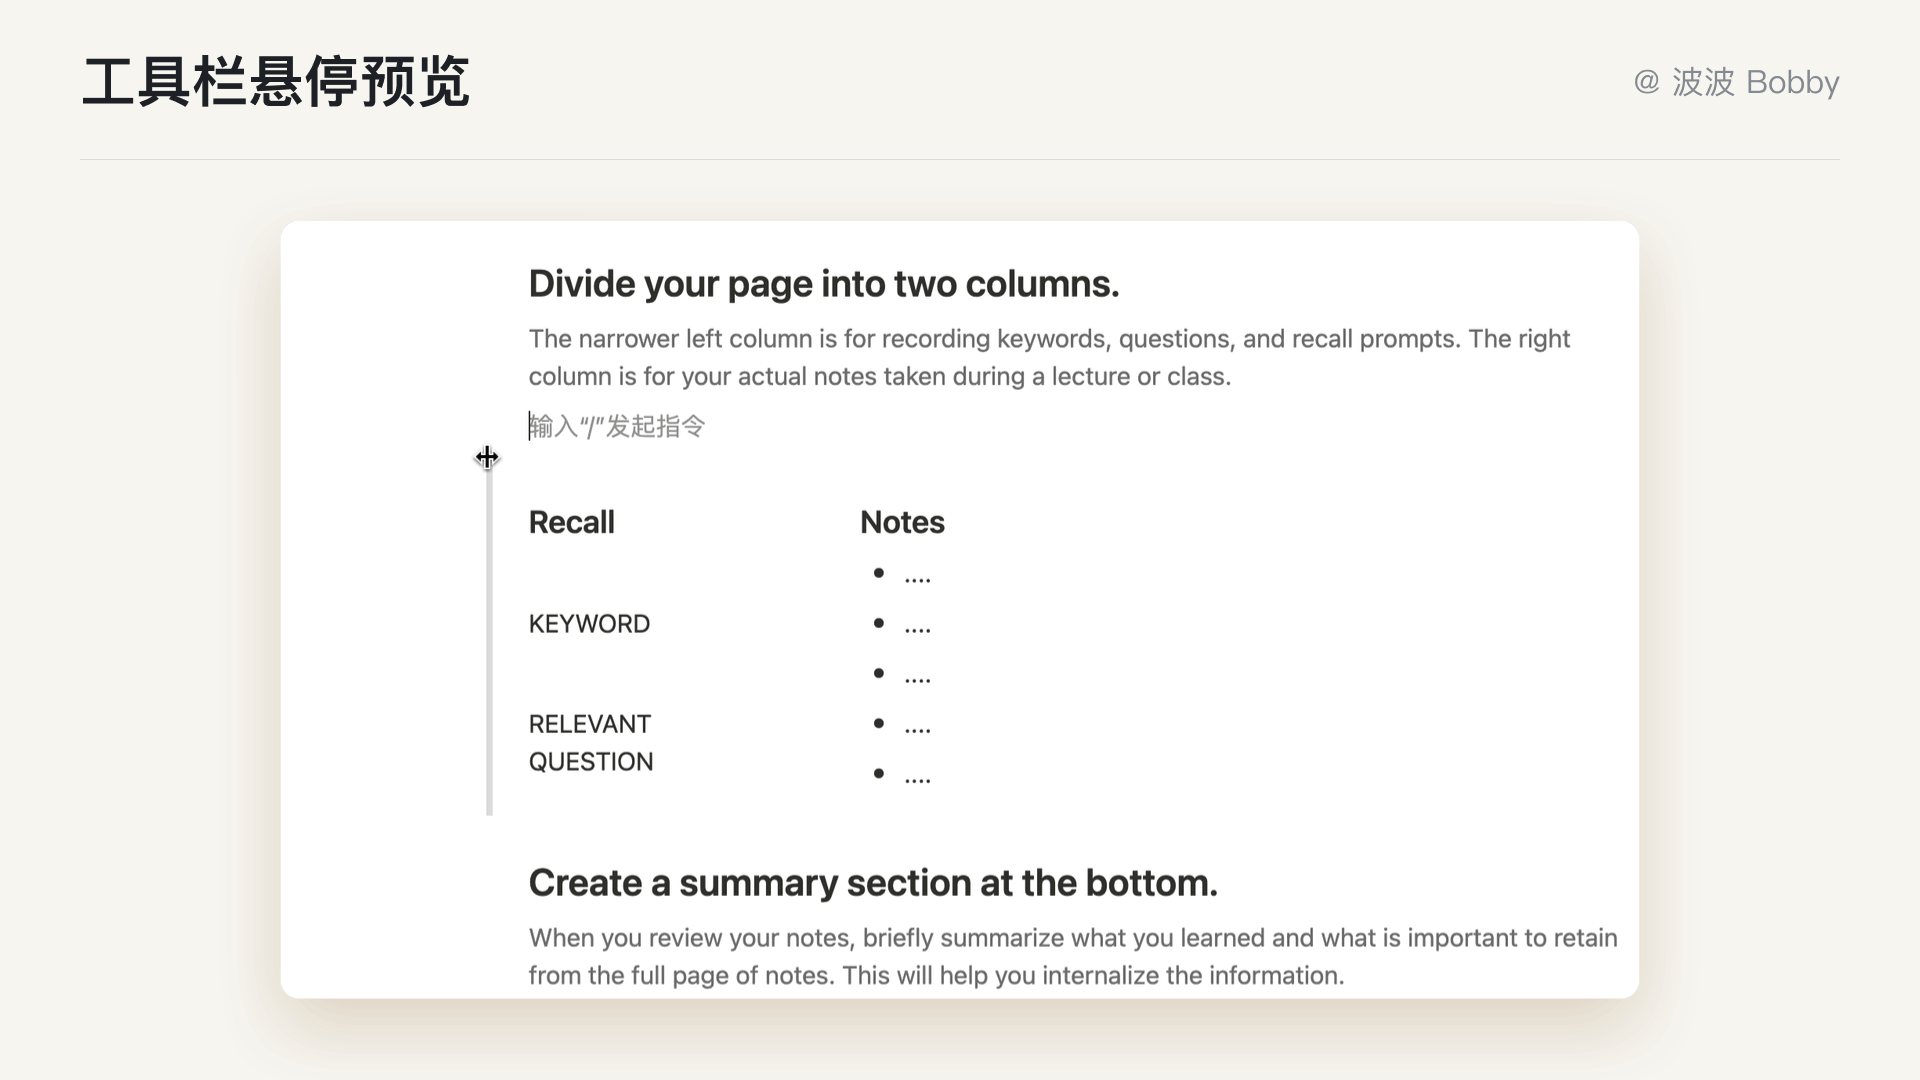
Task: Click the first bullet item under Notes
Action: point(917,575)
